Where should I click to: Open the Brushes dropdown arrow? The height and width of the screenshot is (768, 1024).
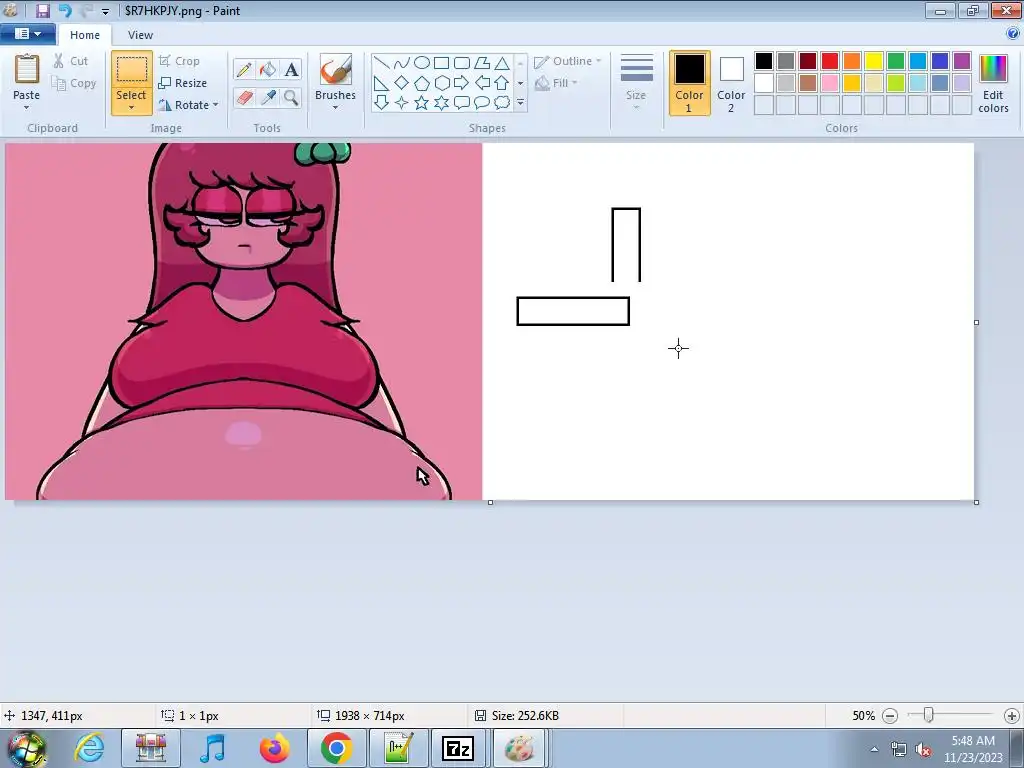[336, 108]
